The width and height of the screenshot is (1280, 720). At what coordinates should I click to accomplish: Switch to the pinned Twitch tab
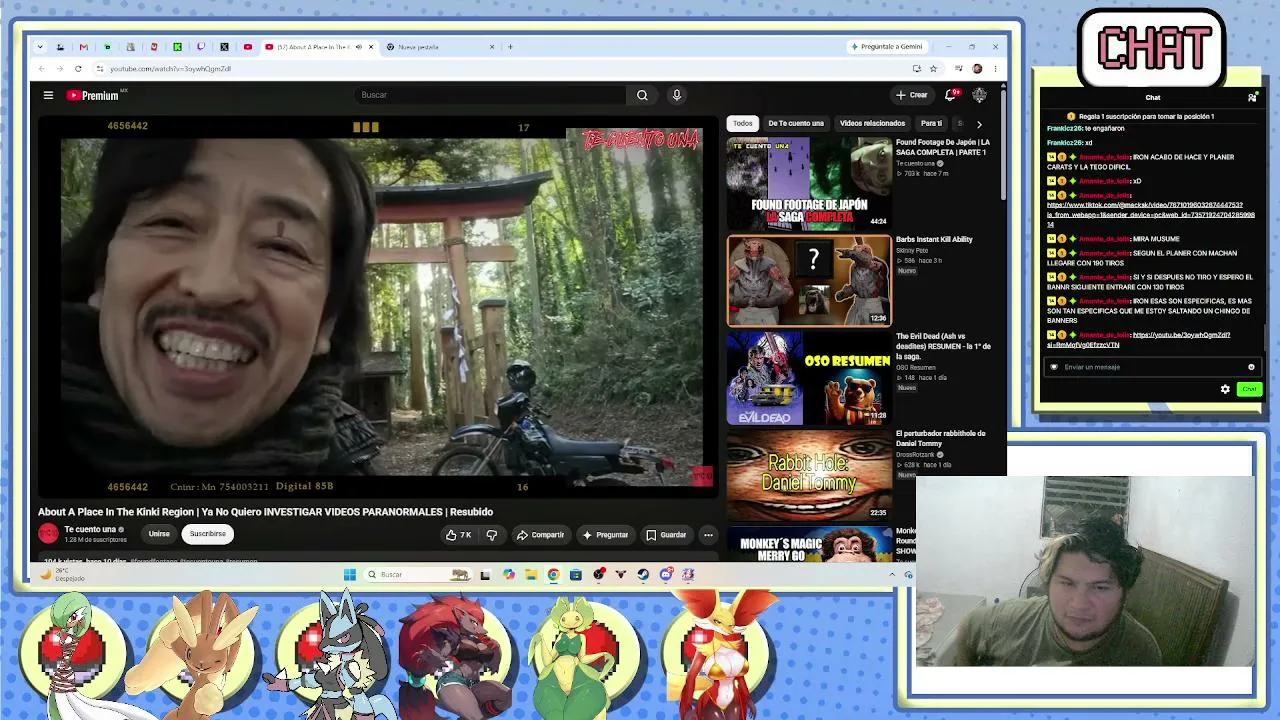click(x=201, y=47)
